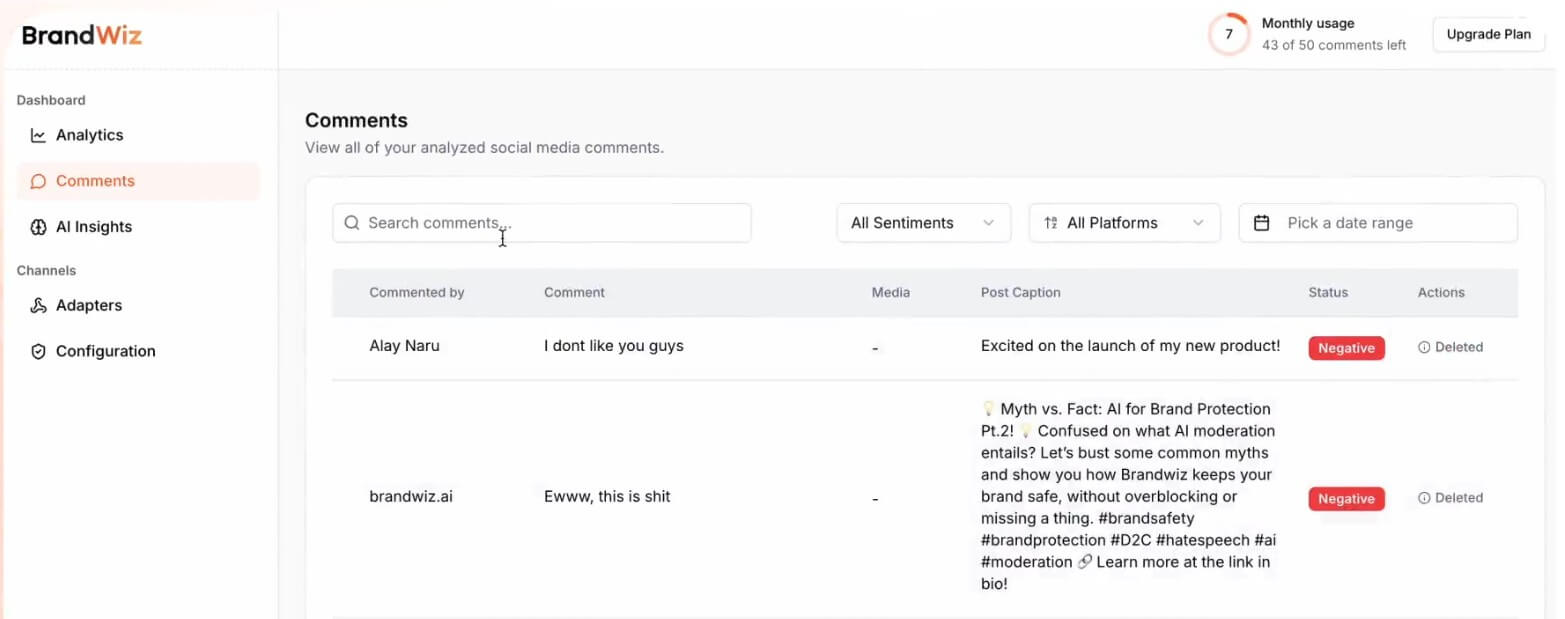Screen dimensions: 1565x619
Task: Click the Dashboard section label
Action: pos(51,100)
